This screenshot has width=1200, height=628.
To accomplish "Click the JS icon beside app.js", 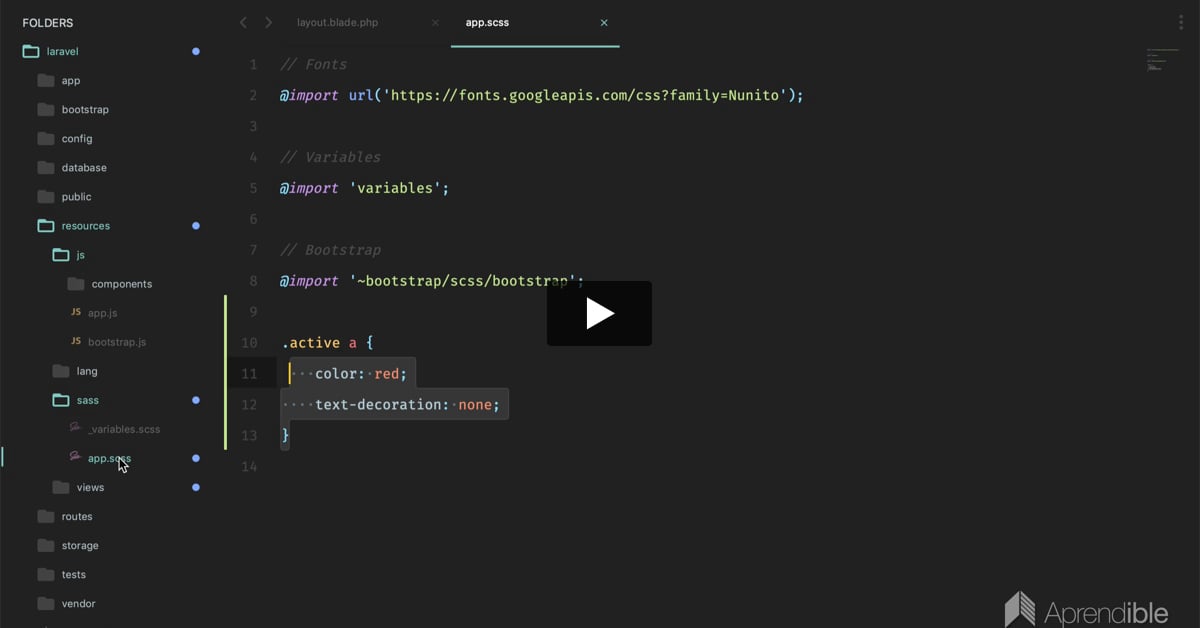I will 76,312.
